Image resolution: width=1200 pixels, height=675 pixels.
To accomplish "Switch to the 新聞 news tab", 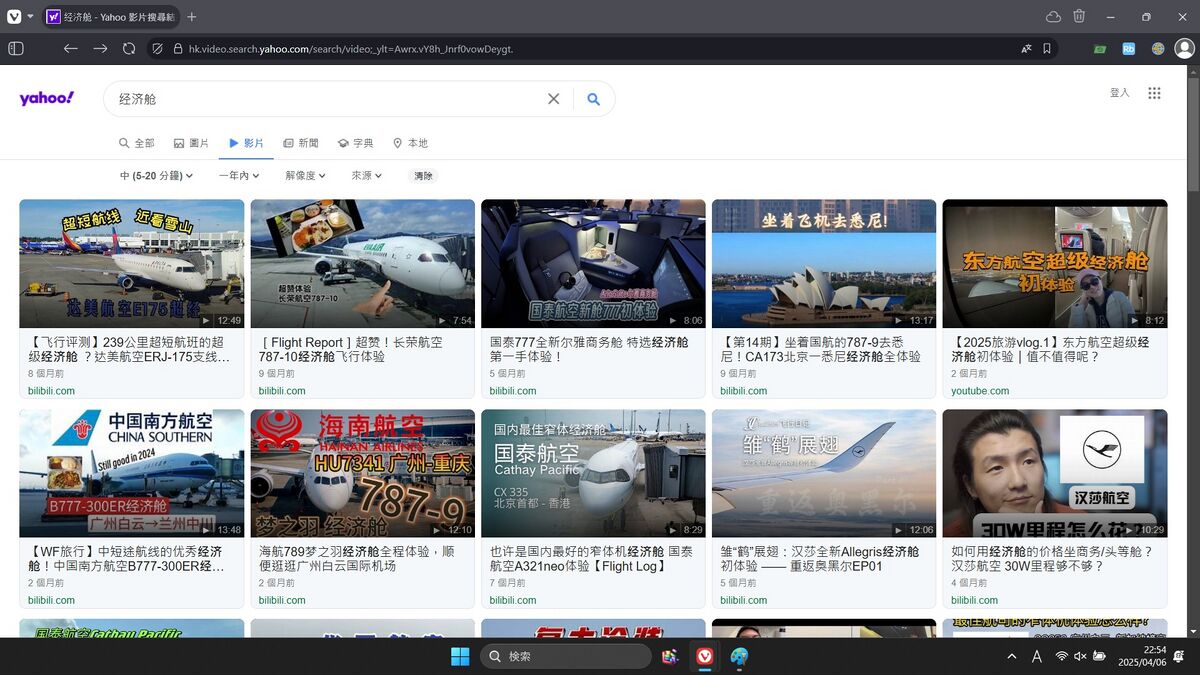I will [x=301, y=143].
